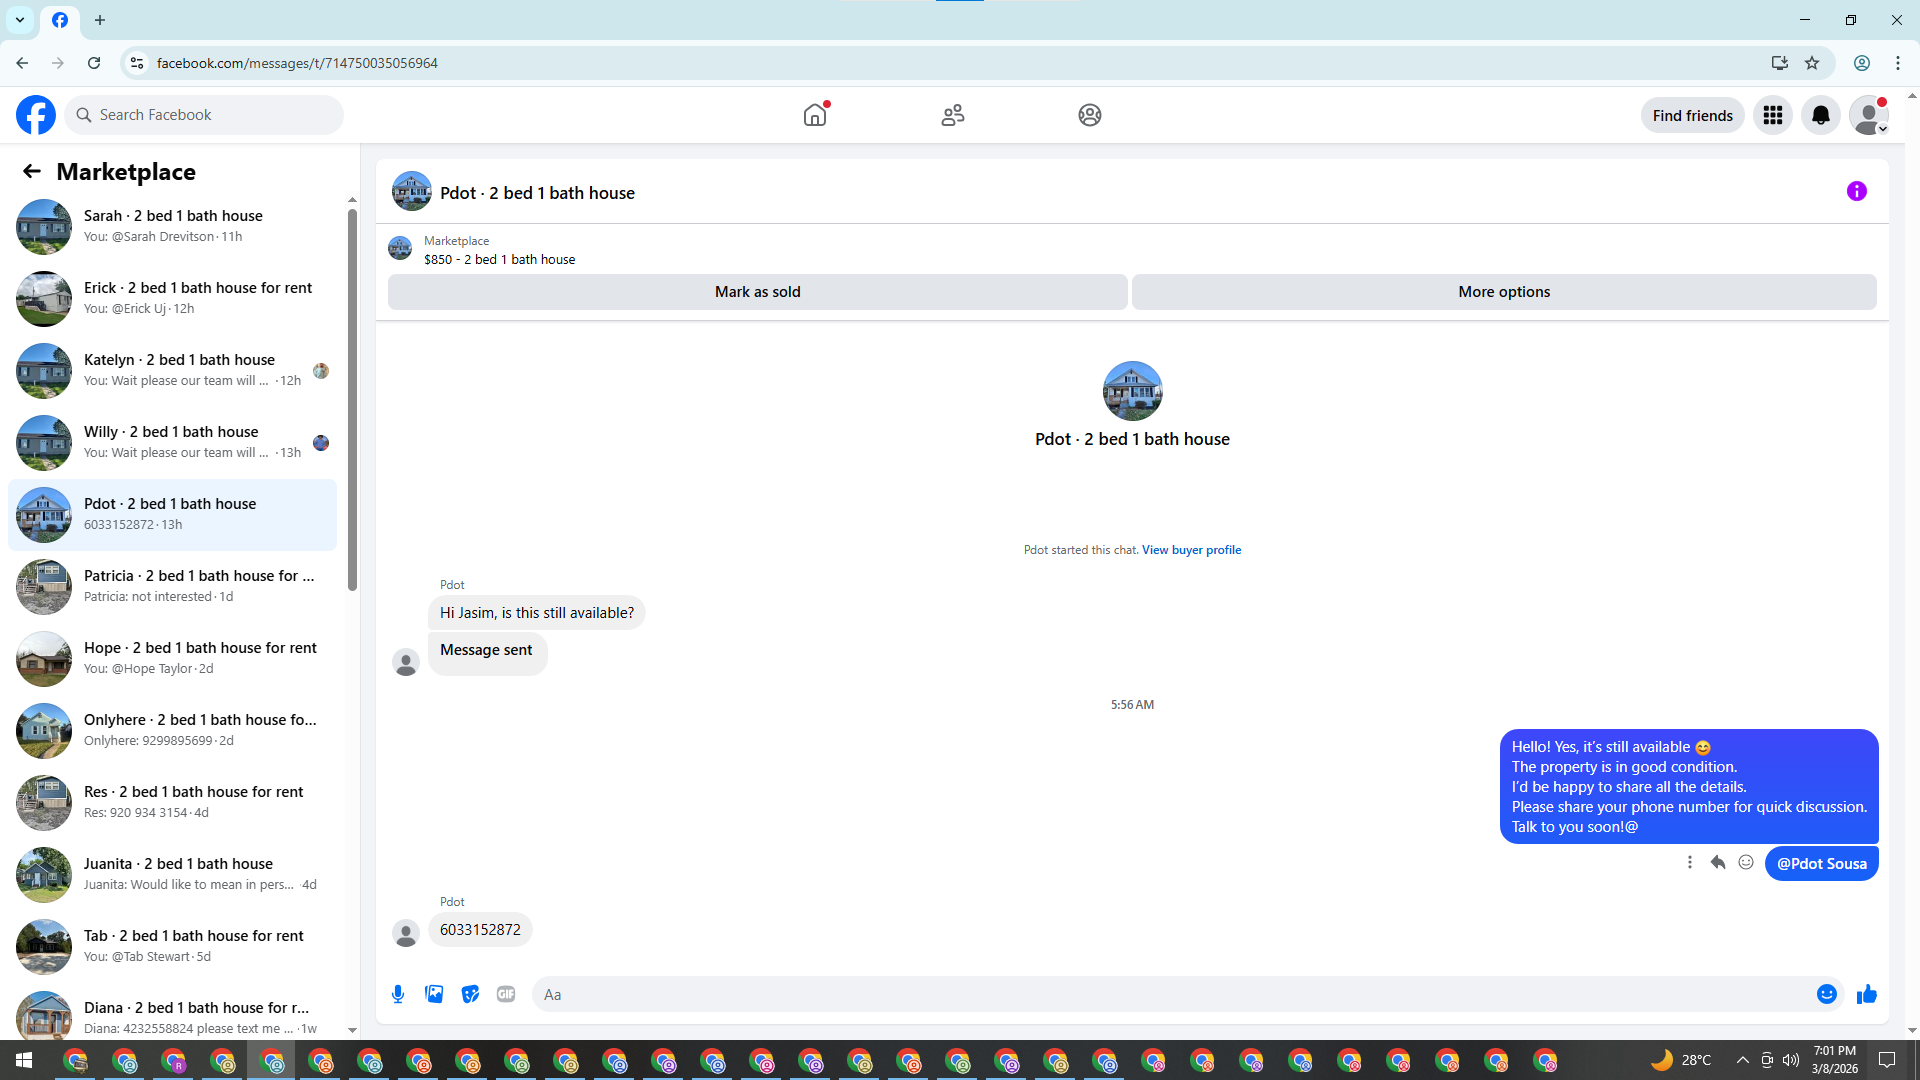Open Chrome tab search dropdown
The width and height of the screenshot is (1920, 1080).
pos(20,20)
